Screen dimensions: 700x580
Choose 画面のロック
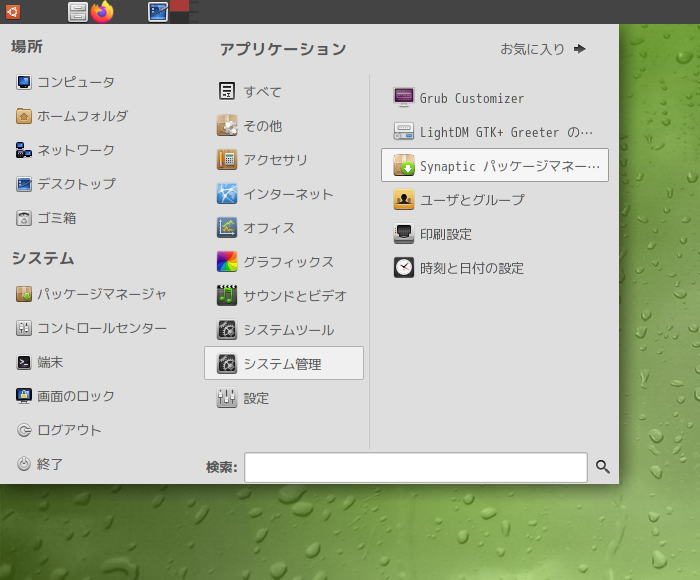[x=65, y=396]
